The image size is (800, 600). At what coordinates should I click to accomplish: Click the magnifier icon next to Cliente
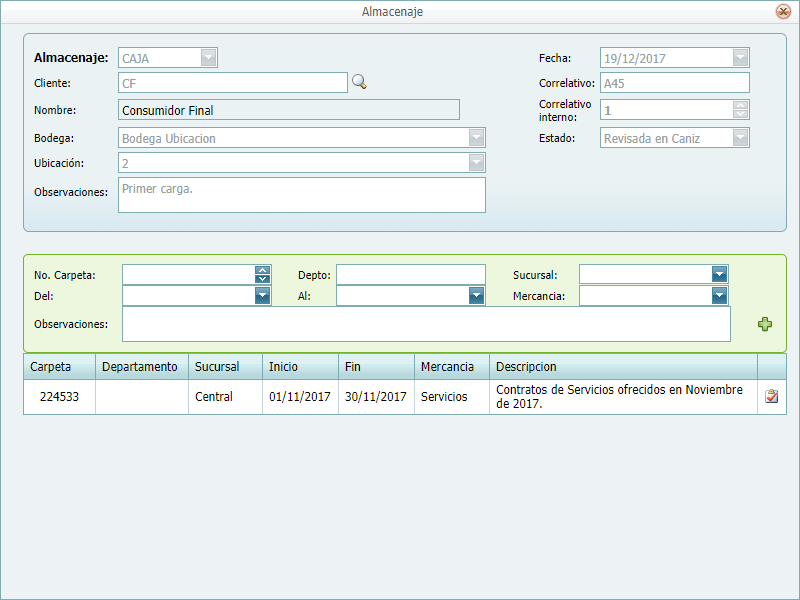[x=359, y=83]
